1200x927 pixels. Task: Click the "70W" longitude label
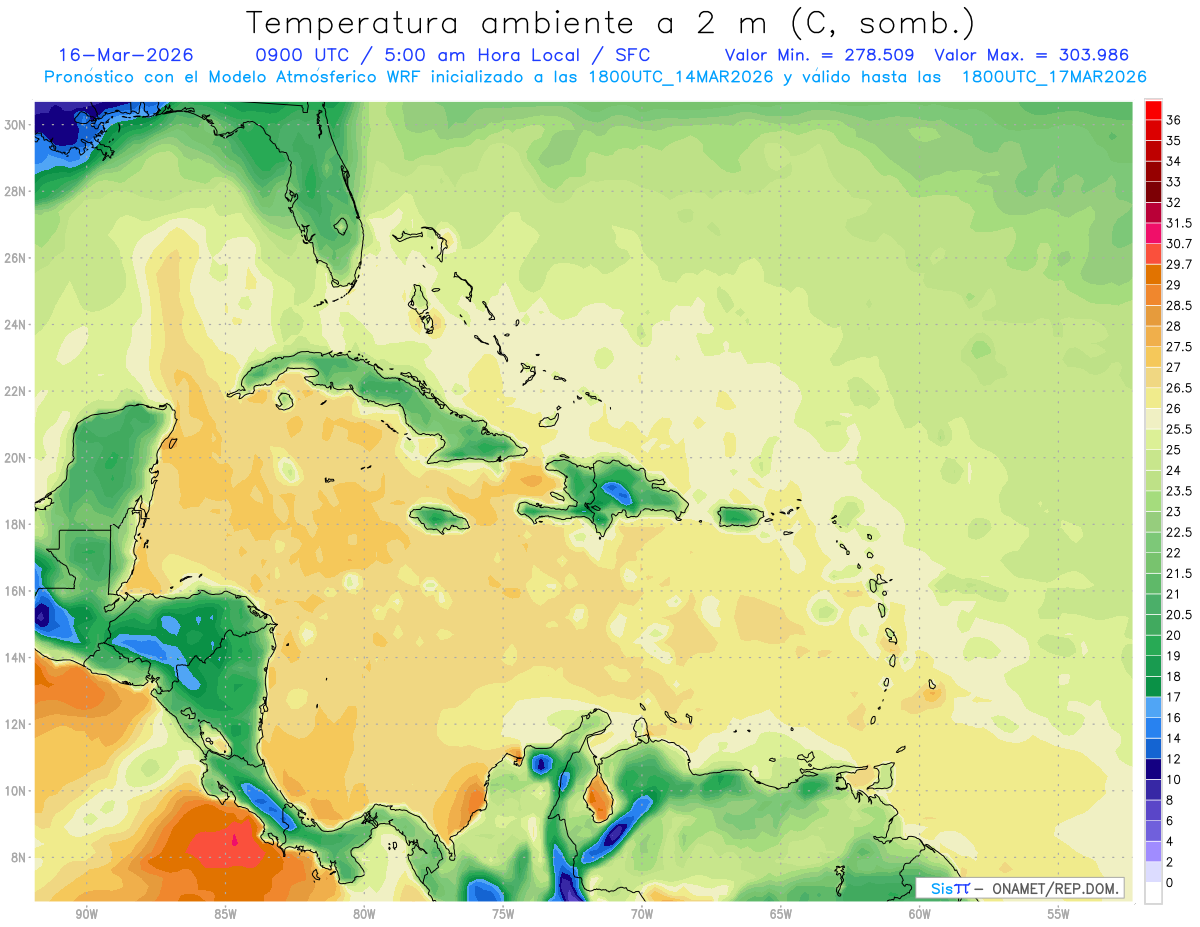642,914
